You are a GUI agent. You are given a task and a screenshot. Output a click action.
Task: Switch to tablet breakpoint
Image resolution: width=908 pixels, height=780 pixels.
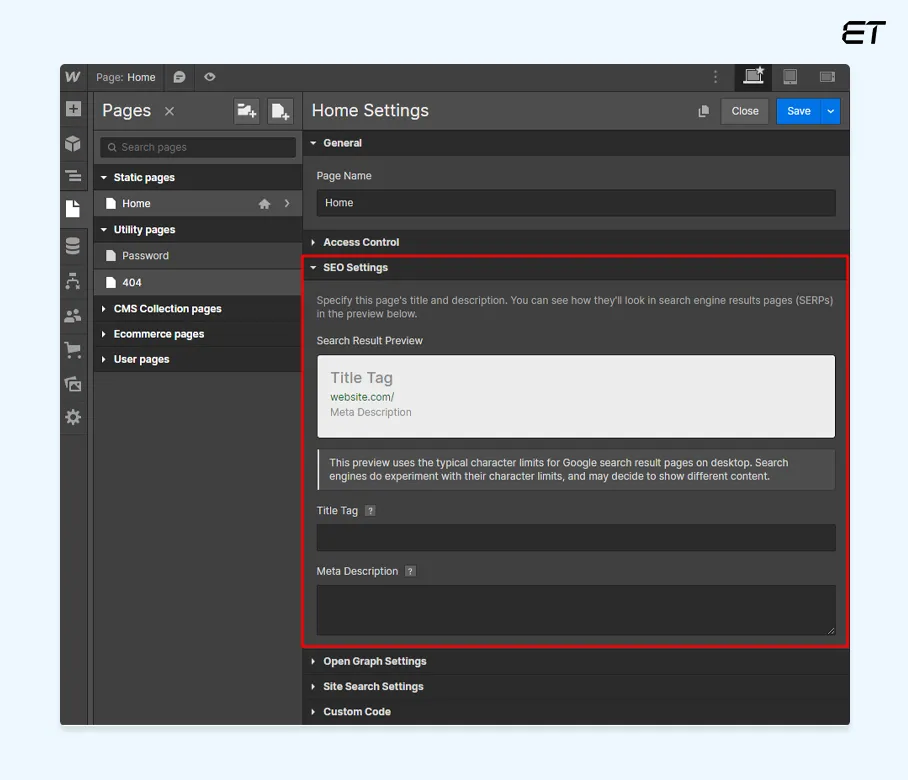pyautogui.click(x=790, y=77)
